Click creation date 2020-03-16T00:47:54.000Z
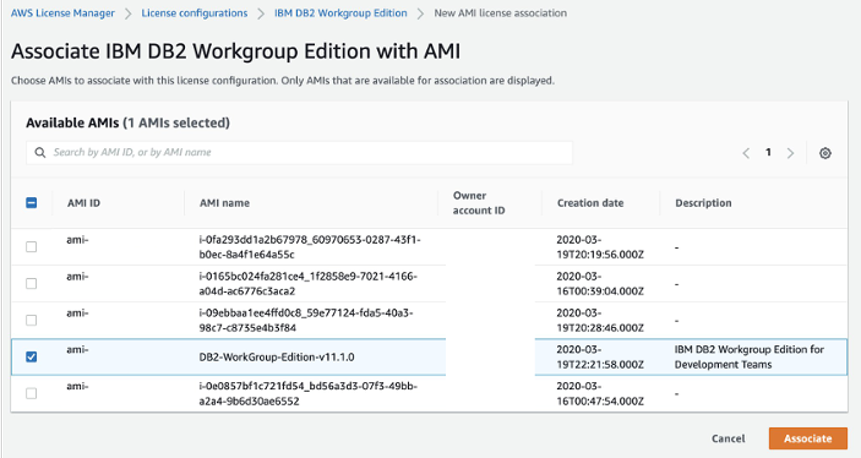861x458 pixels. (600, 393)
